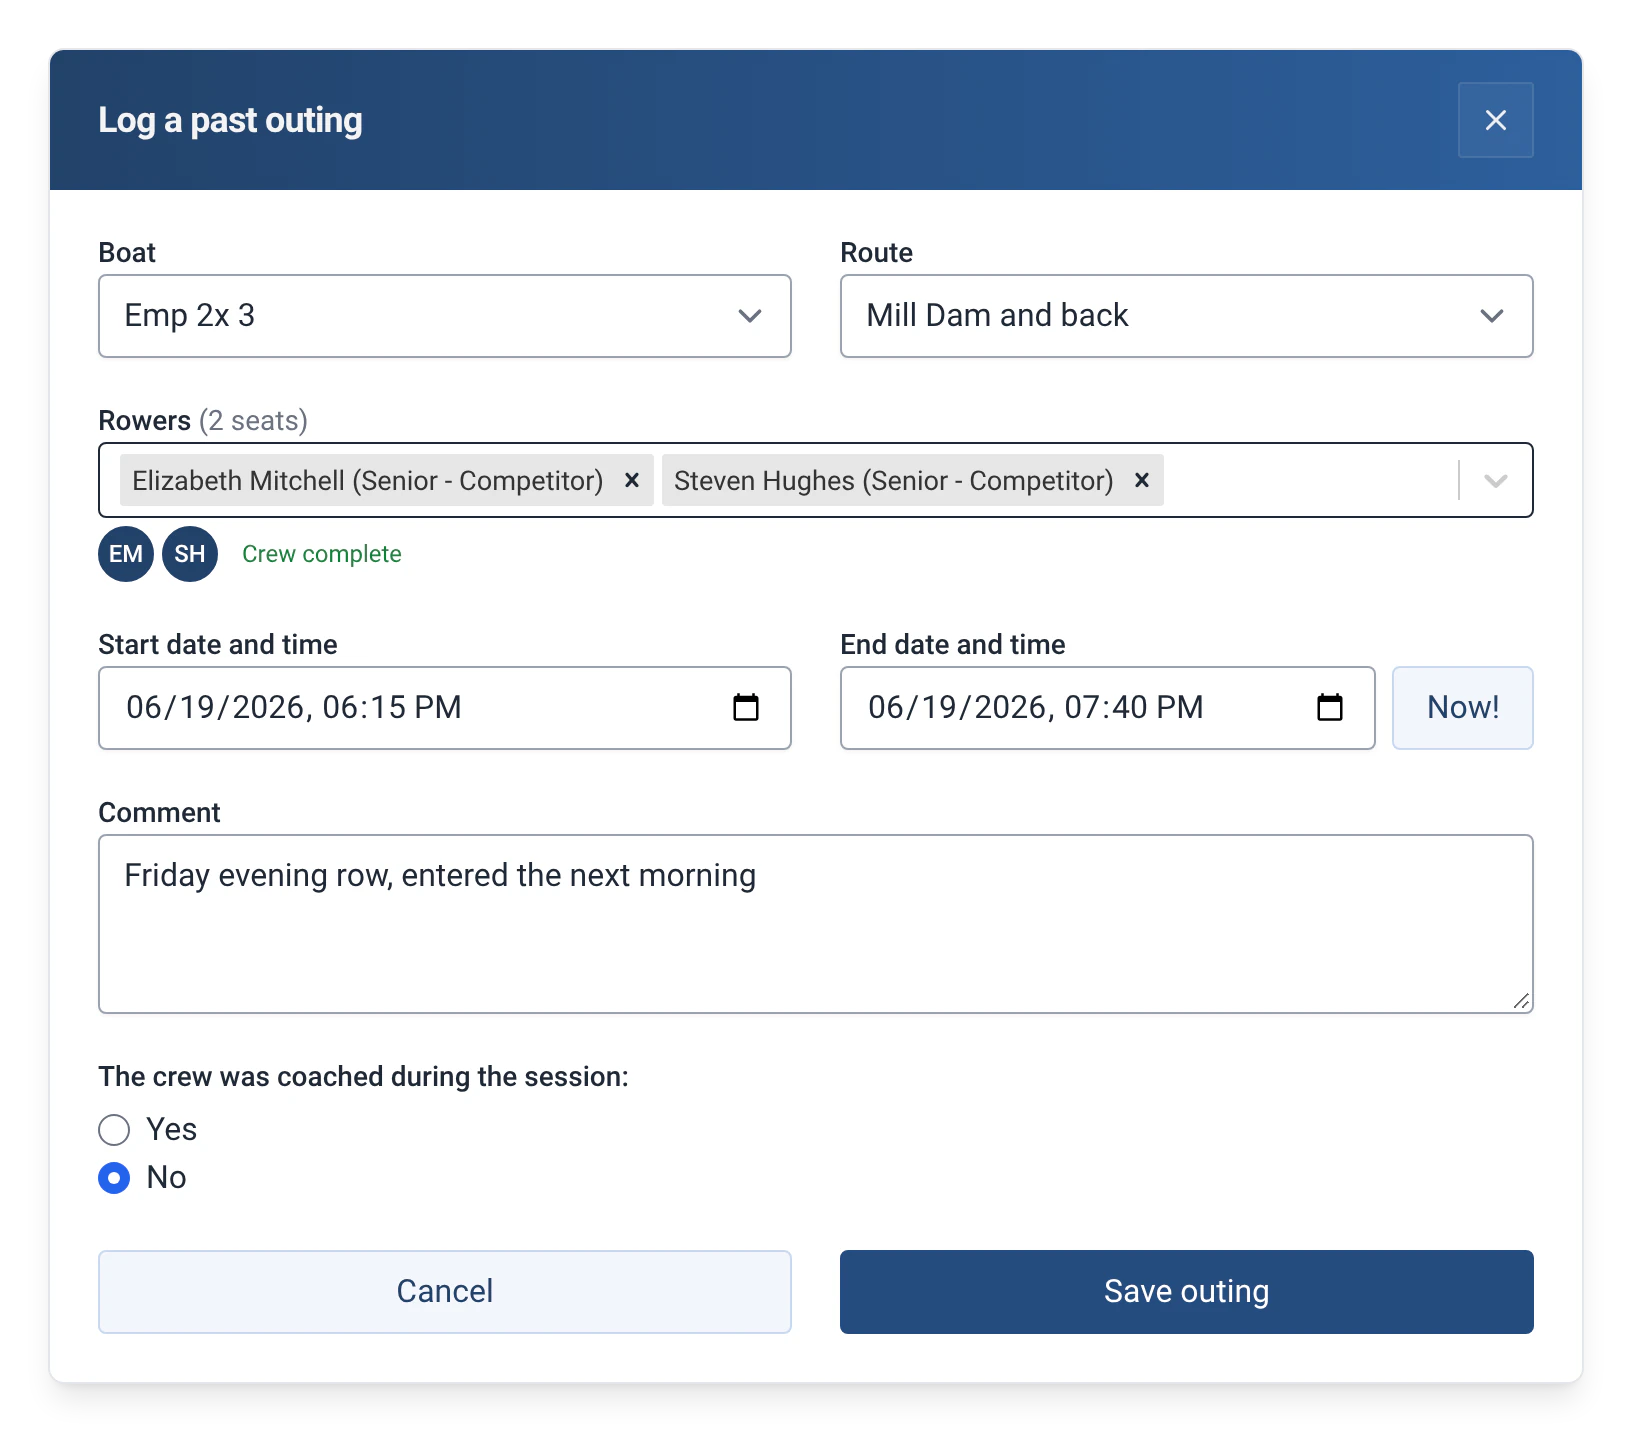The image size is (1632, 1432).
Task: Open the Boat dropdown showing Emp 2x 3
Action: click(x=445, y=316)
